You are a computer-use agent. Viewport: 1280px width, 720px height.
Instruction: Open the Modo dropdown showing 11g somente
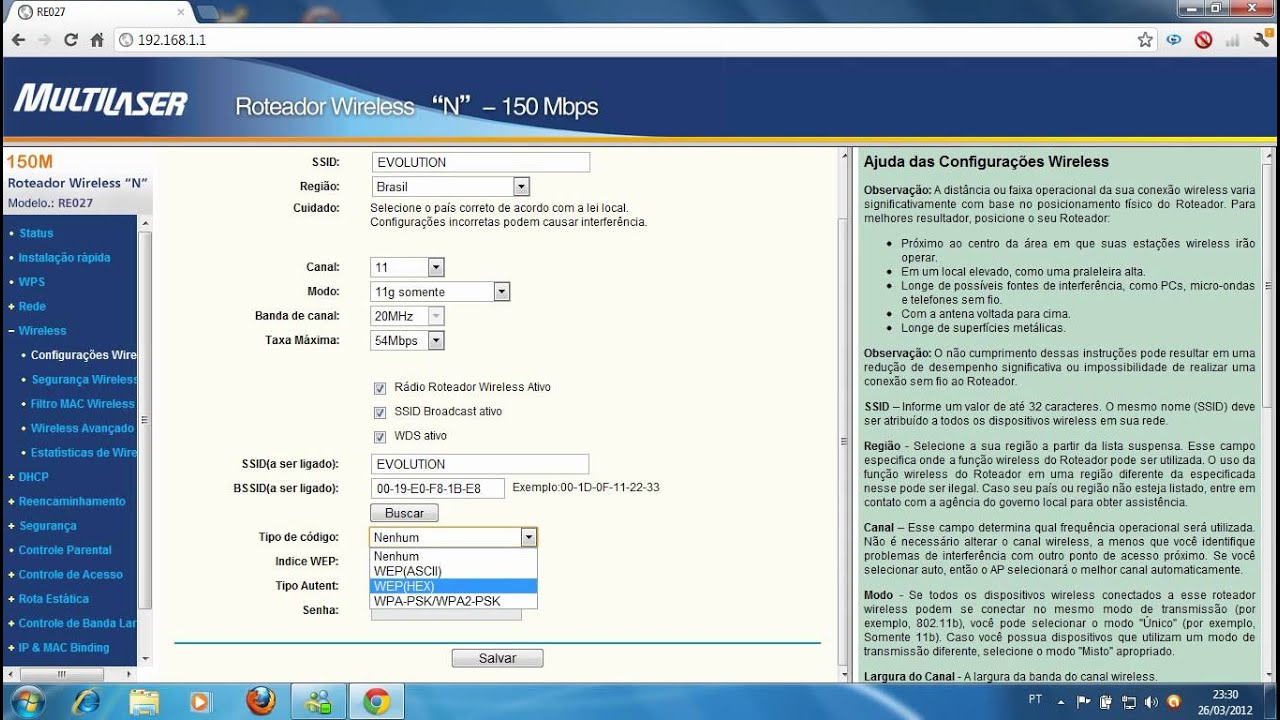click(x=440, y=292)
